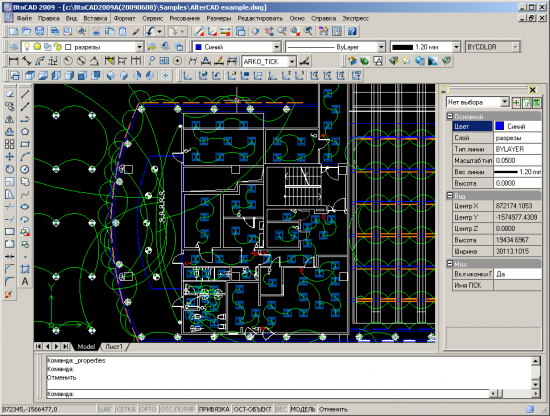Click the Paste clipboard icon
This screenshot has height=416, width=550.
tap(123, 32)
